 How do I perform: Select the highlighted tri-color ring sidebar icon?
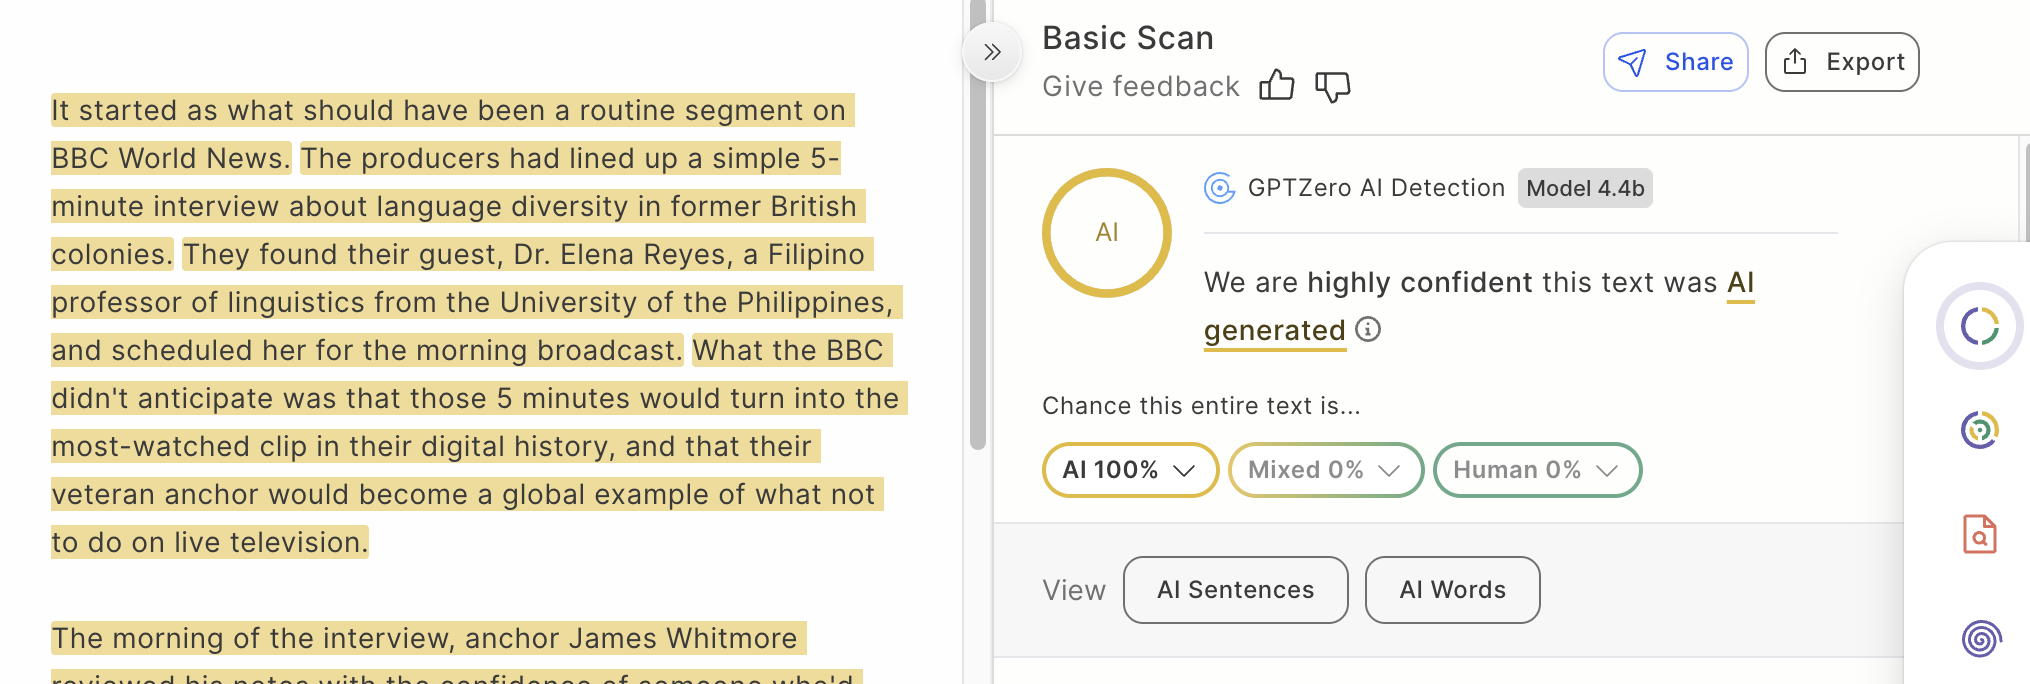tap(1979, 326)
